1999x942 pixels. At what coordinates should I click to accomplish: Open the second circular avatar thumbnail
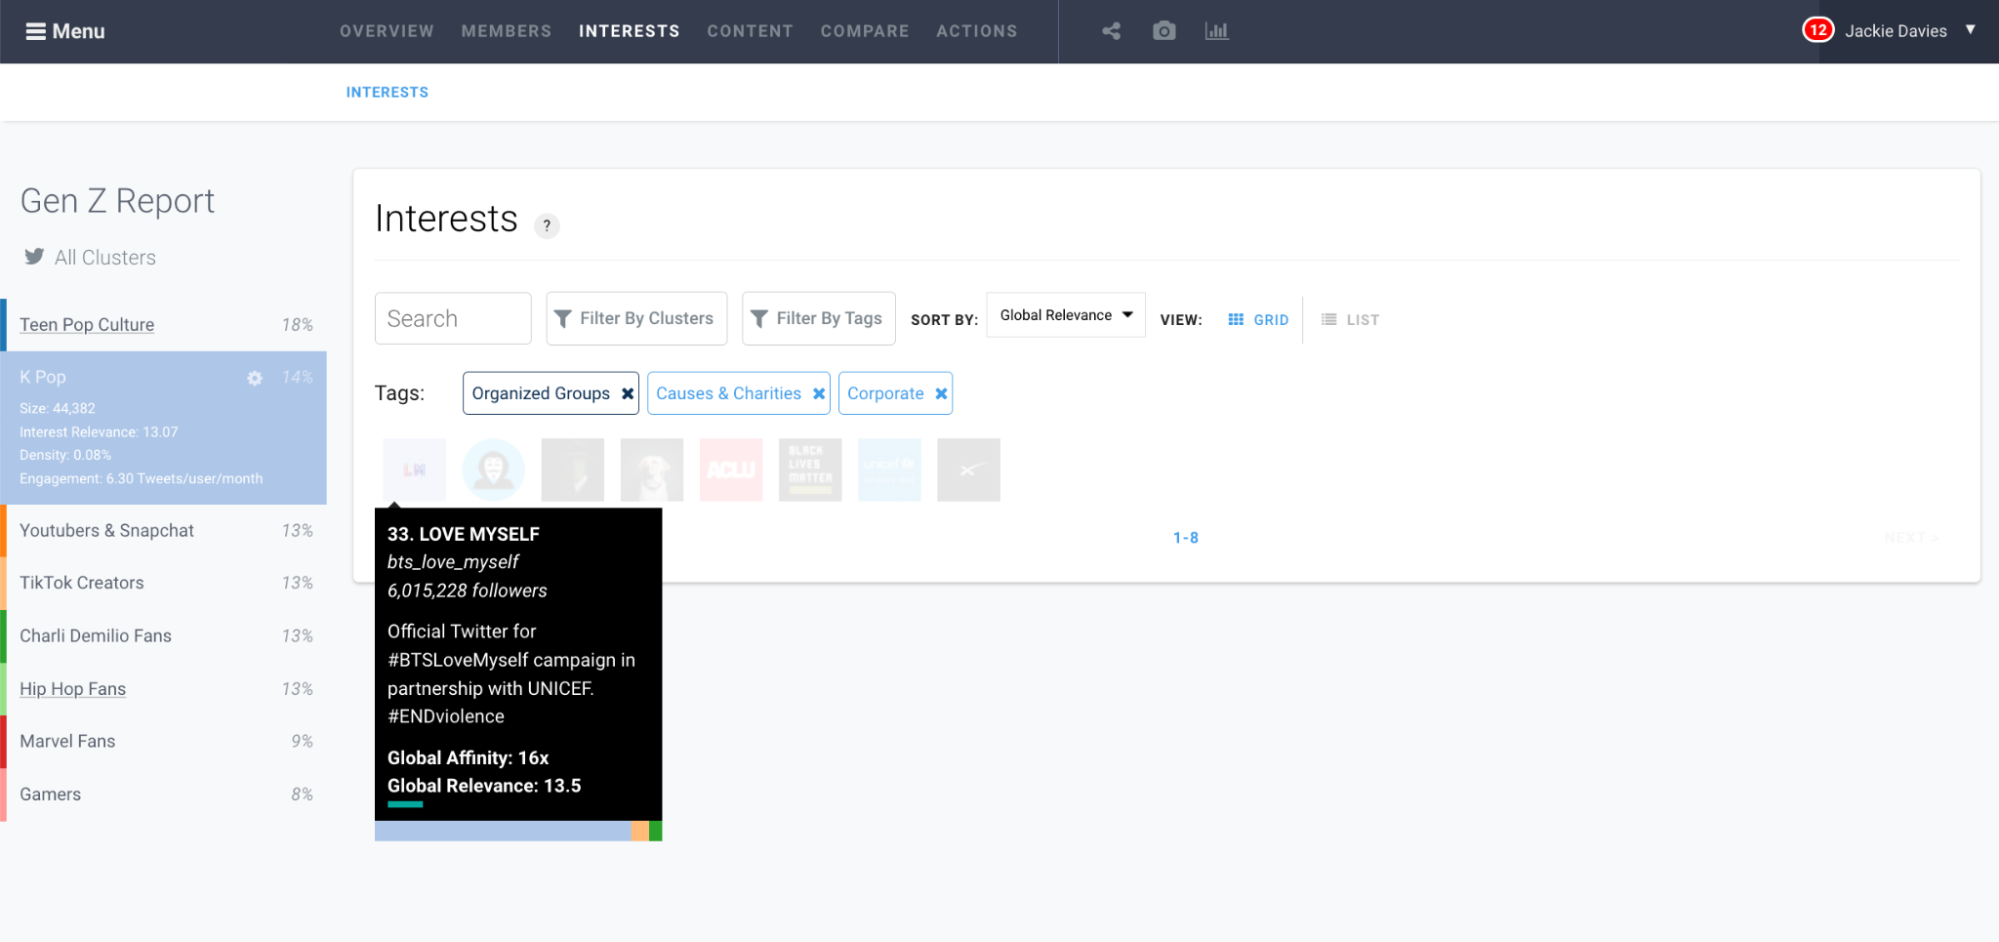tap(493, 470)
